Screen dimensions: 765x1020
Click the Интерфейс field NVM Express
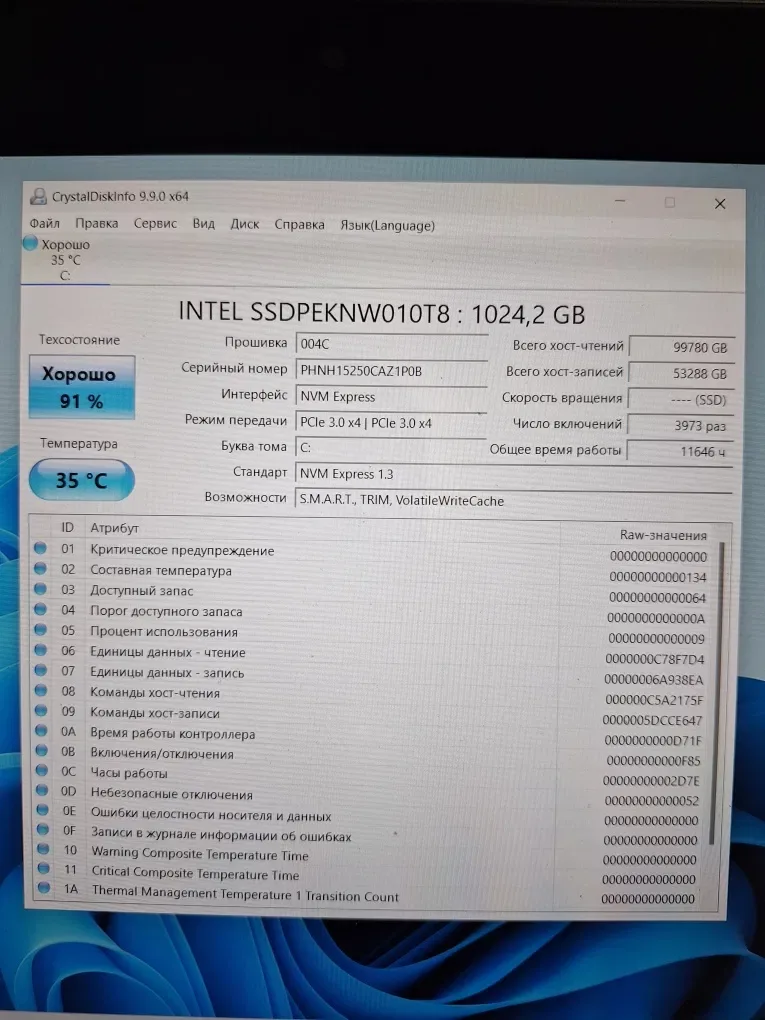392,396
